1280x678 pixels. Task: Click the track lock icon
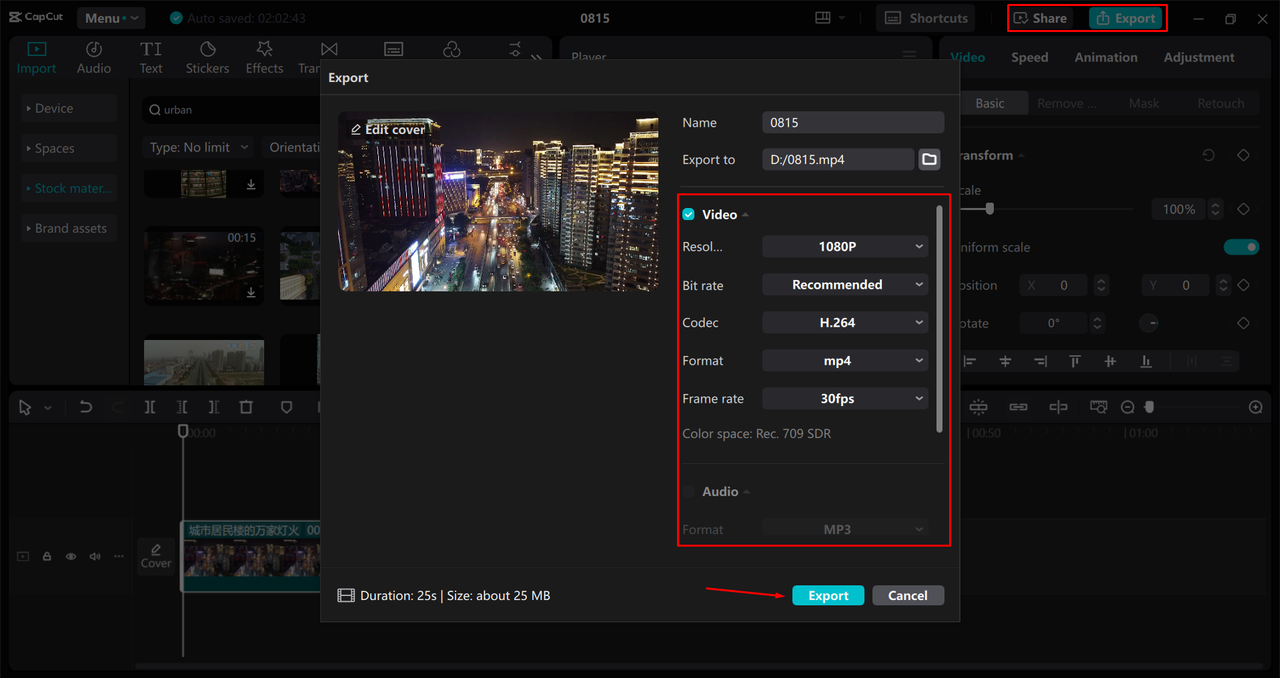tap(47, 556)
